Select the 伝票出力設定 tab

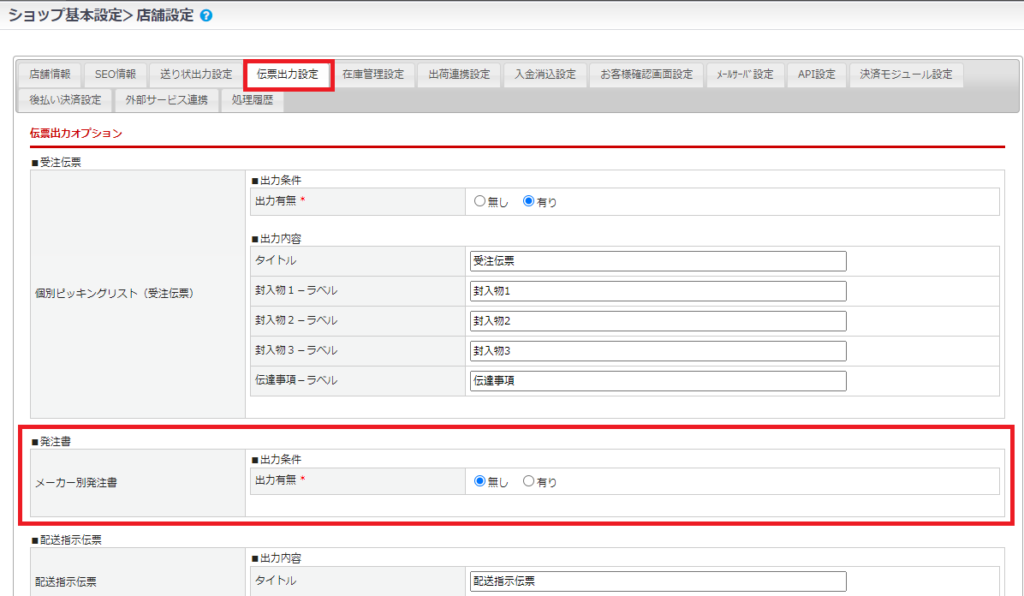point(287,75)
